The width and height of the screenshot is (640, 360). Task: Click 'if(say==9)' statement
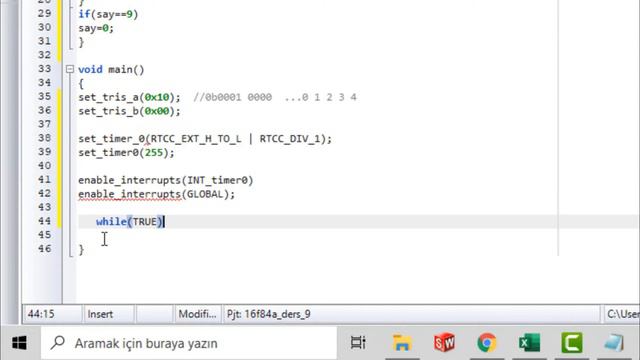tap(108, 14)
